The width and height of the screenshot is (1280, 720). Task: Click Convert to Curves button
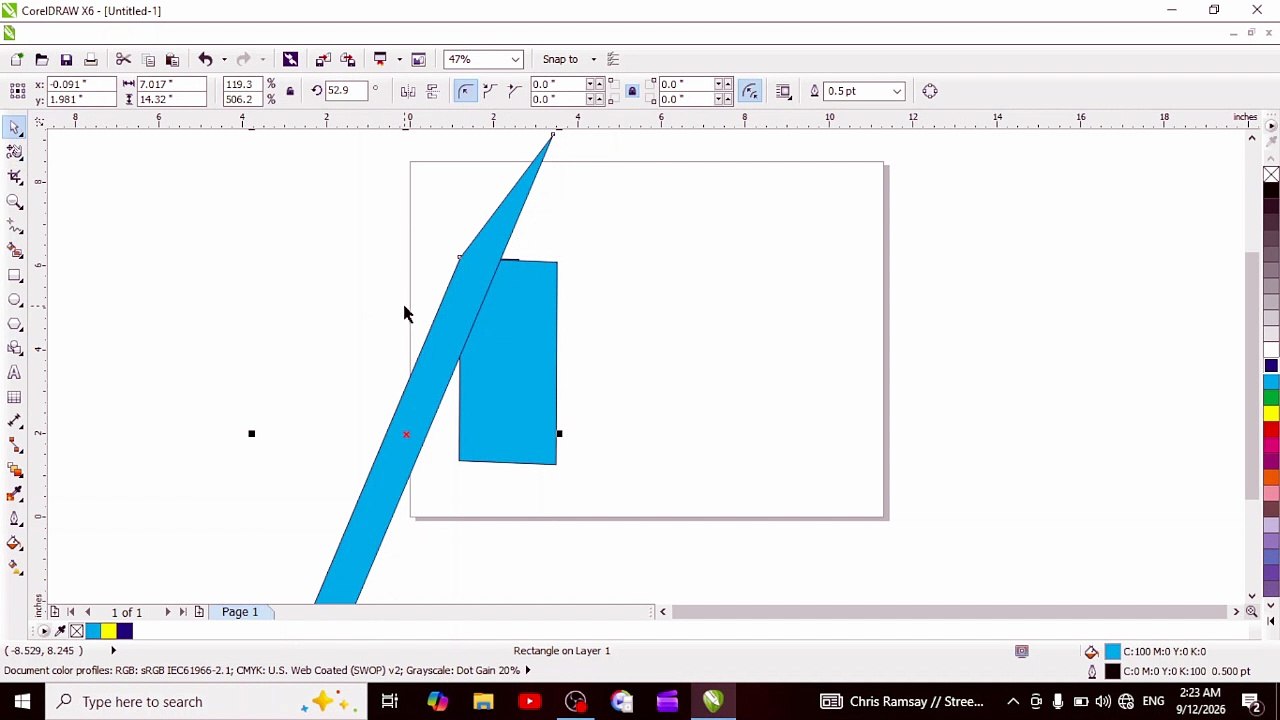930,92
